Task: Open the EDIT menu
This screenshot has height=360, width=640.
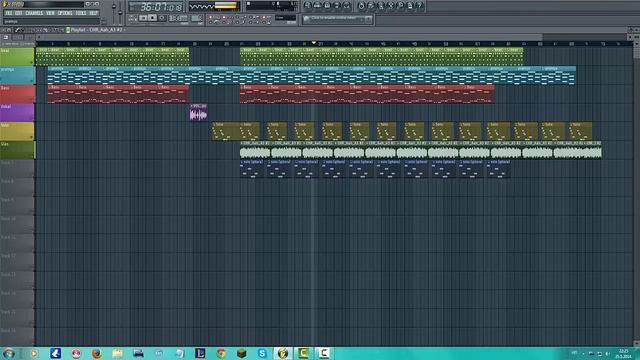Action: coord(19,13)
